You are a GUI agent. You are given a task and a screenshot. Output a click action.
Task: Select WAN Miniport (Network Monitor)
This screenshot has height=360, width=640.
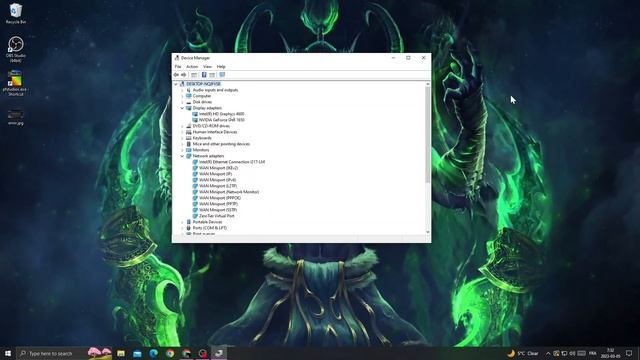pyautogui.click(x=229, y=192)
